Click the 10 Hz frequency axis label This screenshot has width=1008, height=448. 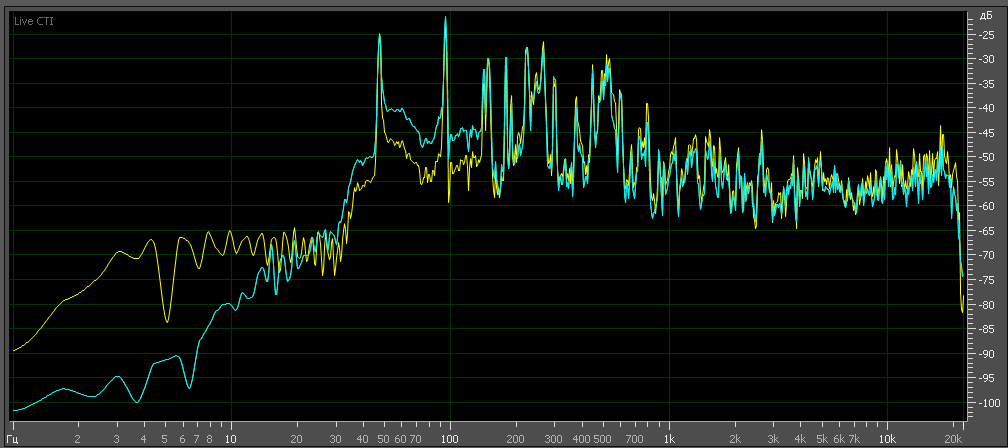230,439
